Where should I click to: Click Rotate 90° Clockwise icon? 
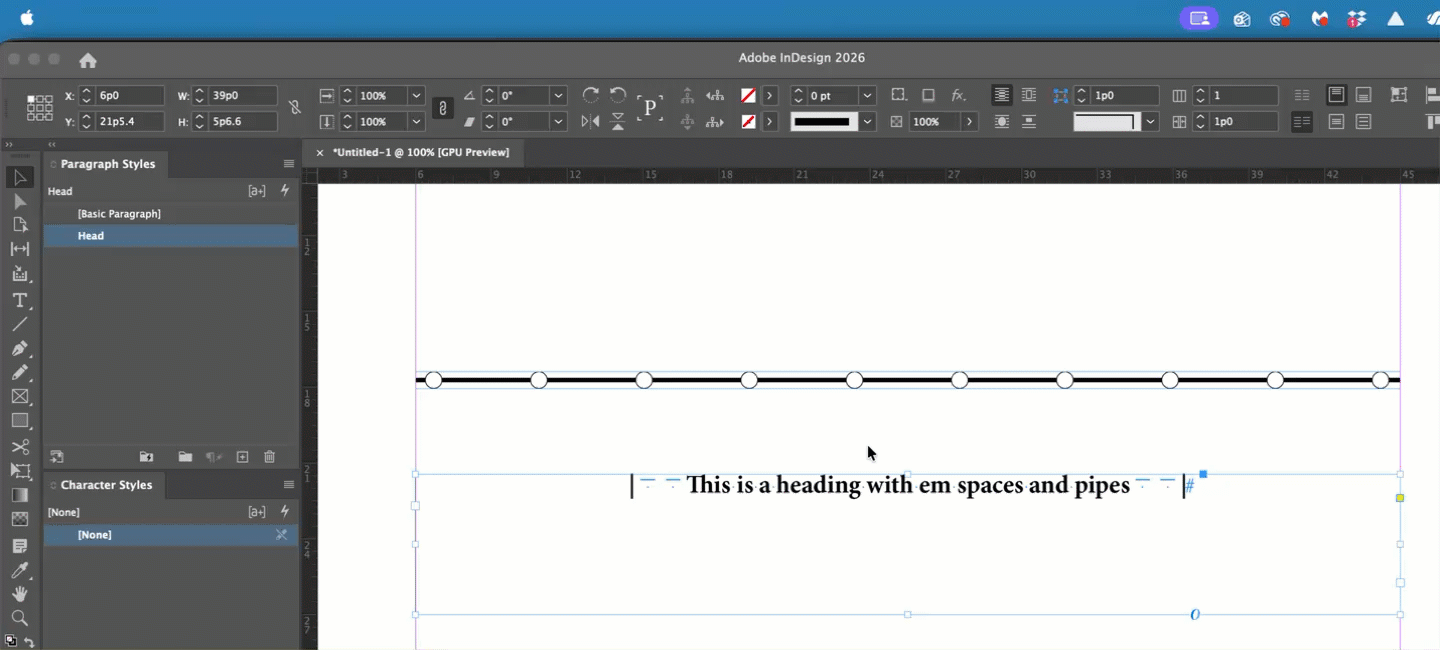[591, 95]
